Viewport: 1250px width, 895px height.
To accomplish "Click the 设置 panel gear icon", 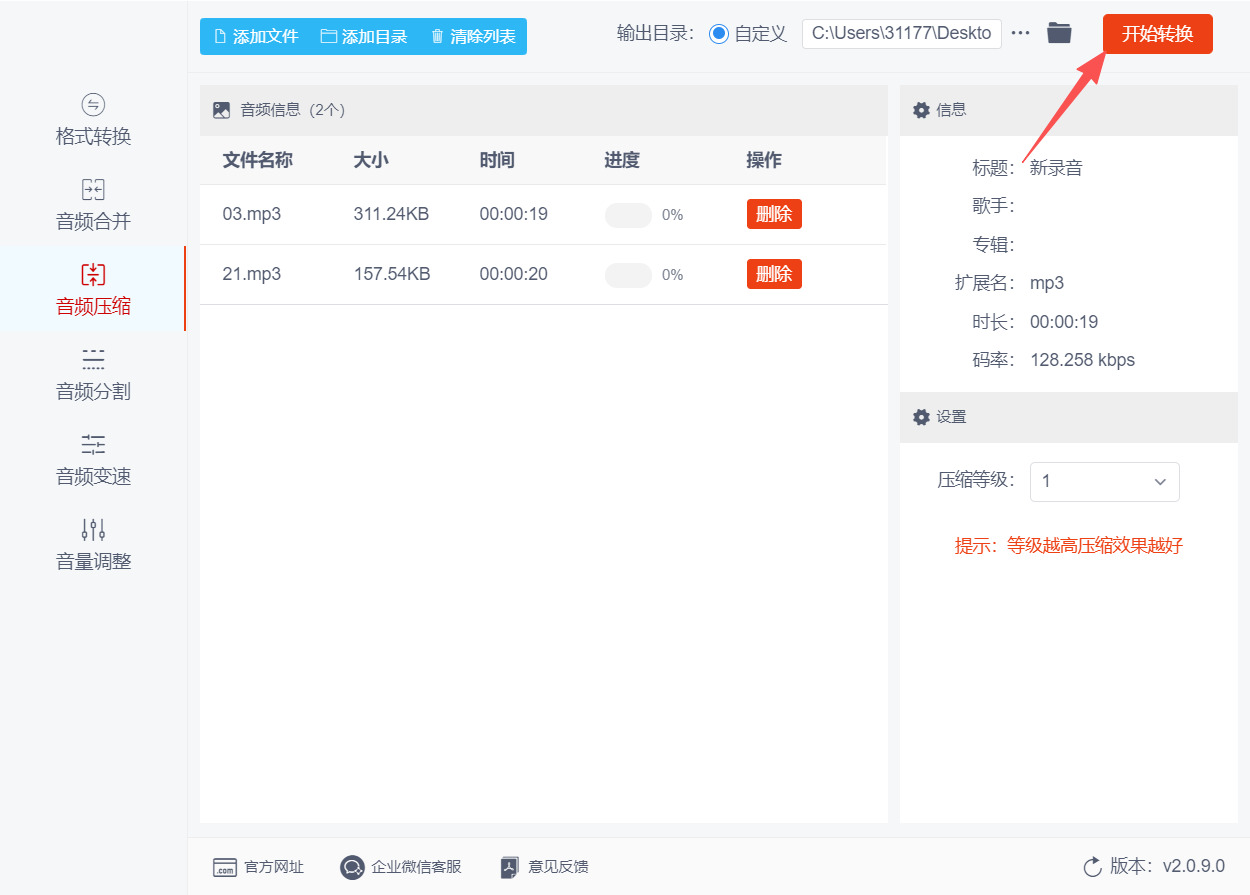I will coord(922,417).
